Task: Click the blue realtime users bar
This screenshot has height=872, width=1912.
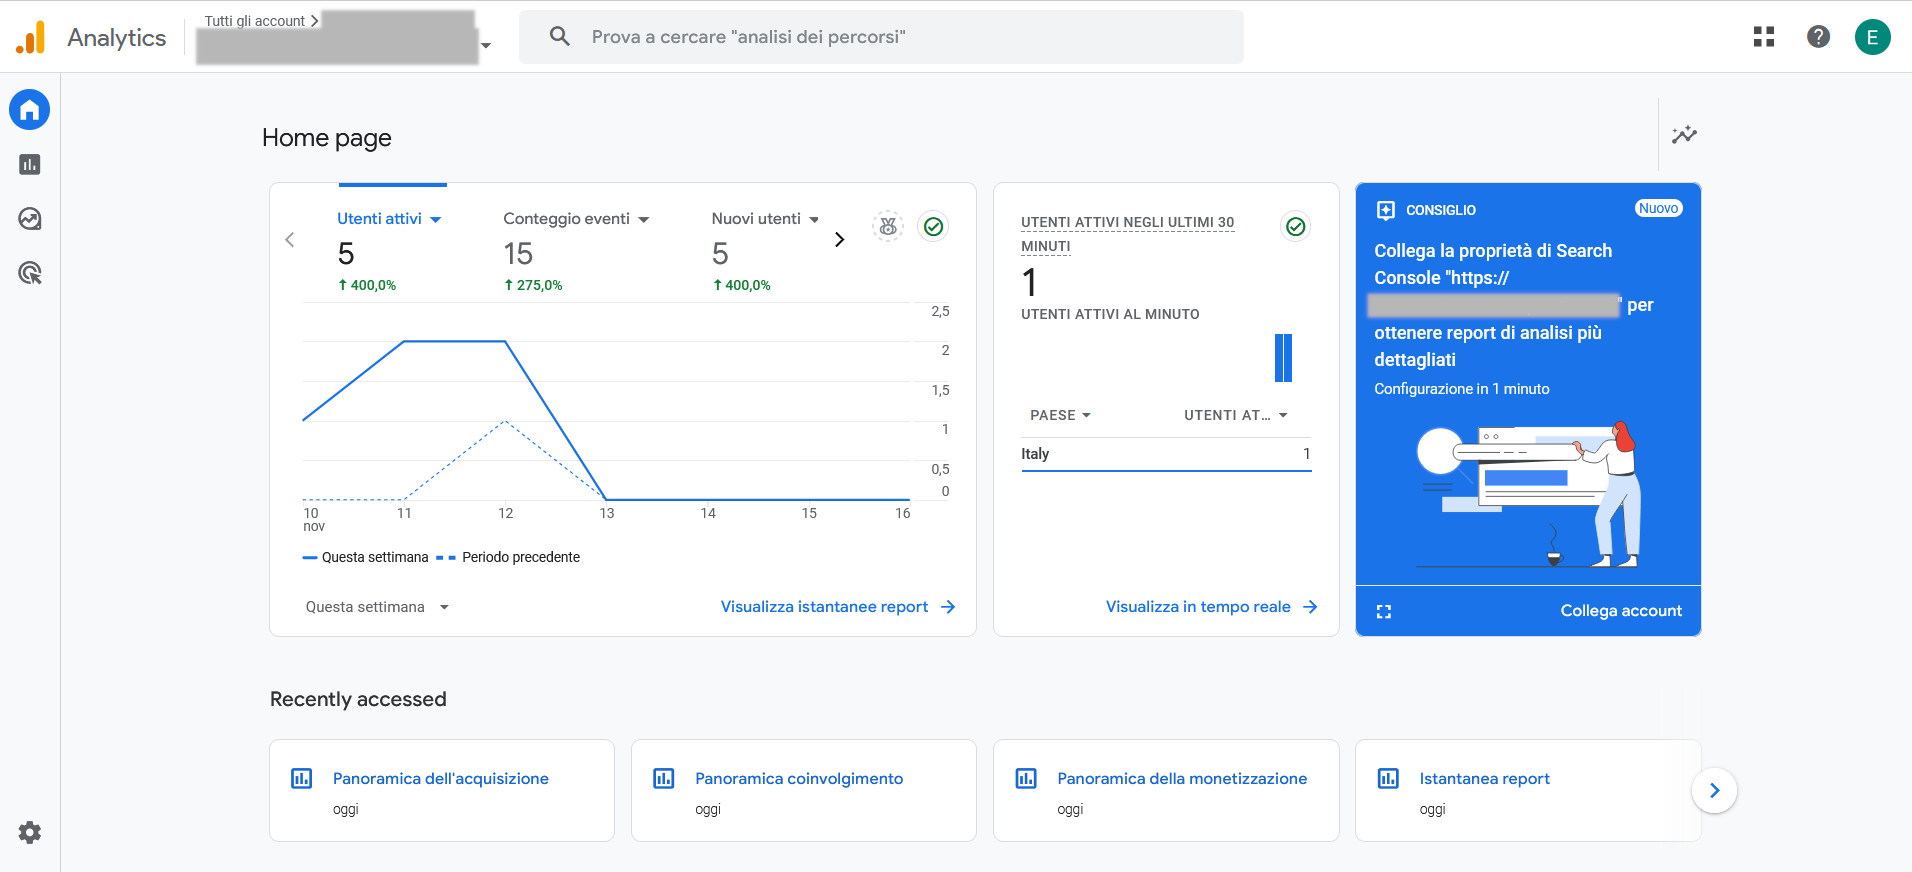Action: [x=1284, y=358]
